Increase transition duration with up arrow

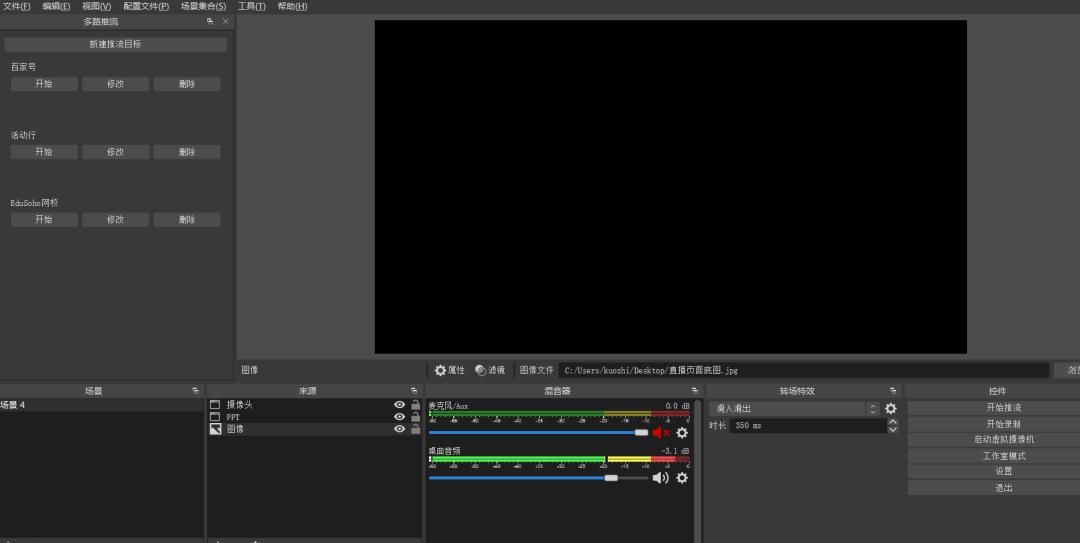tap(893, 422)
